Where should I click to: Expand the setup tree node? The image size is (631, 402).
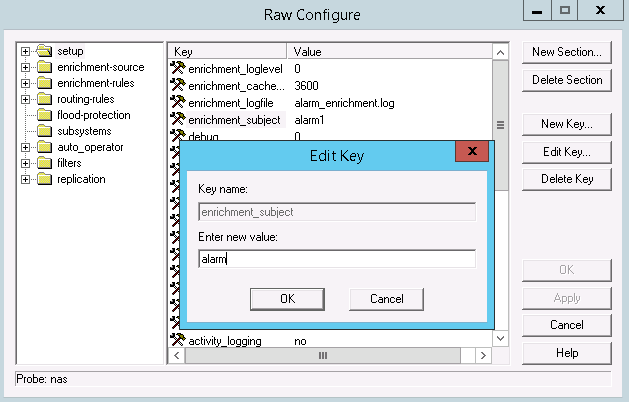[25, 52]
